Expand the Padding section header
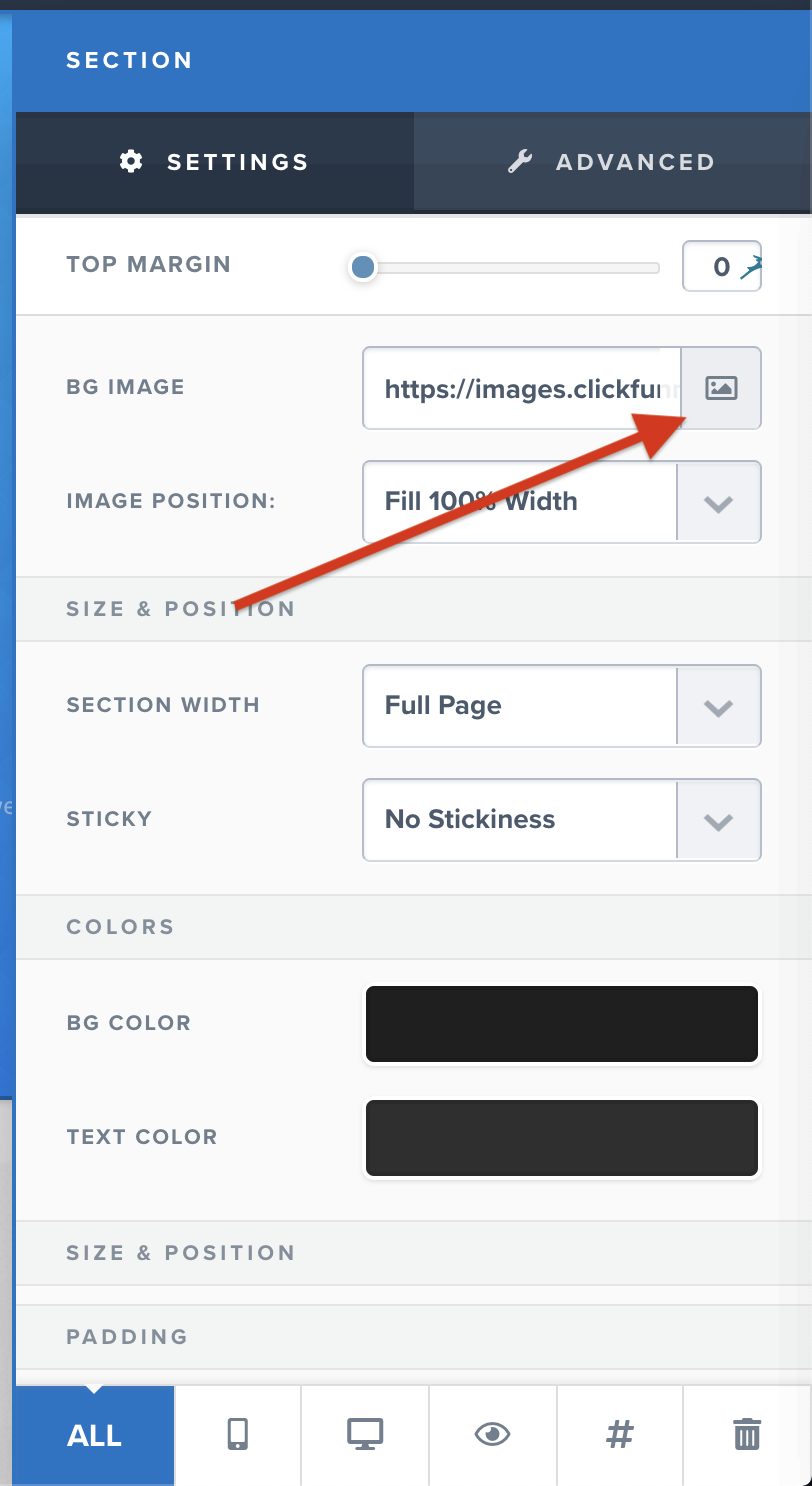Viewport: 812px width, 1486px height. tap(414, 1337)
